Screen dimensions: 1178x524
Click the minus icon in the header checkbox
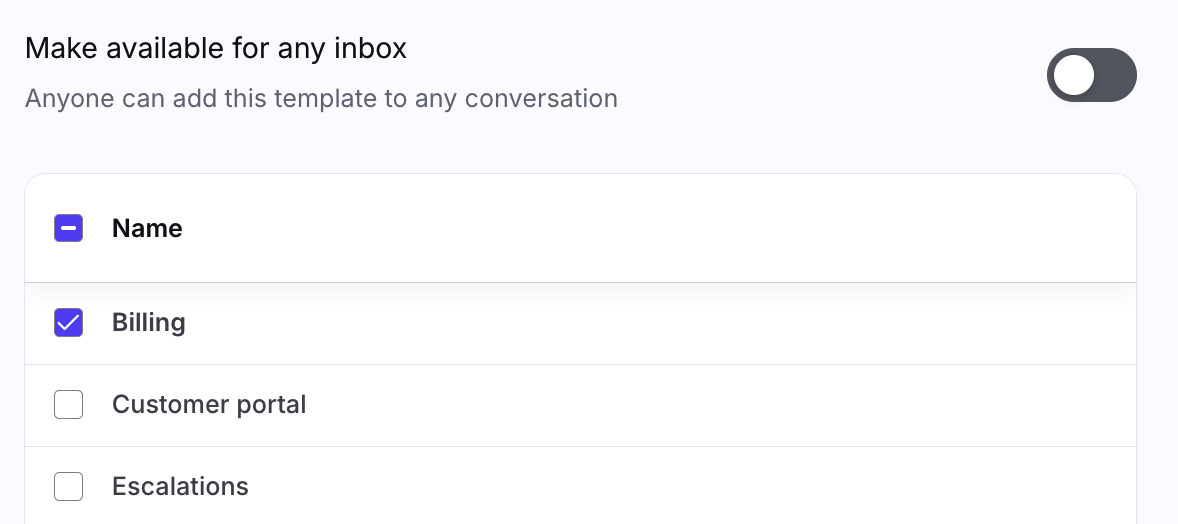click(68, 229)
